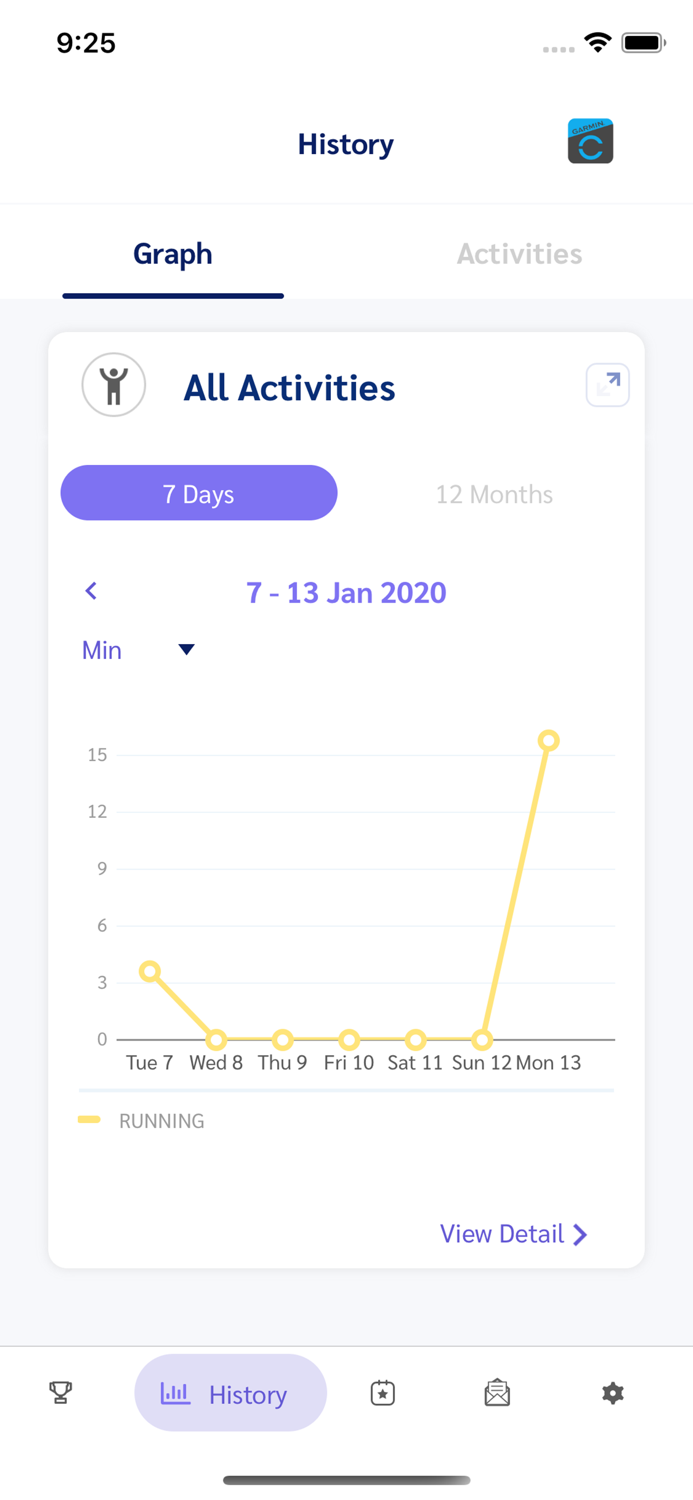This screenshot has width=693, height=1500.
Task: Open the Garmin Connect sync icon
Action: [590, 142]
